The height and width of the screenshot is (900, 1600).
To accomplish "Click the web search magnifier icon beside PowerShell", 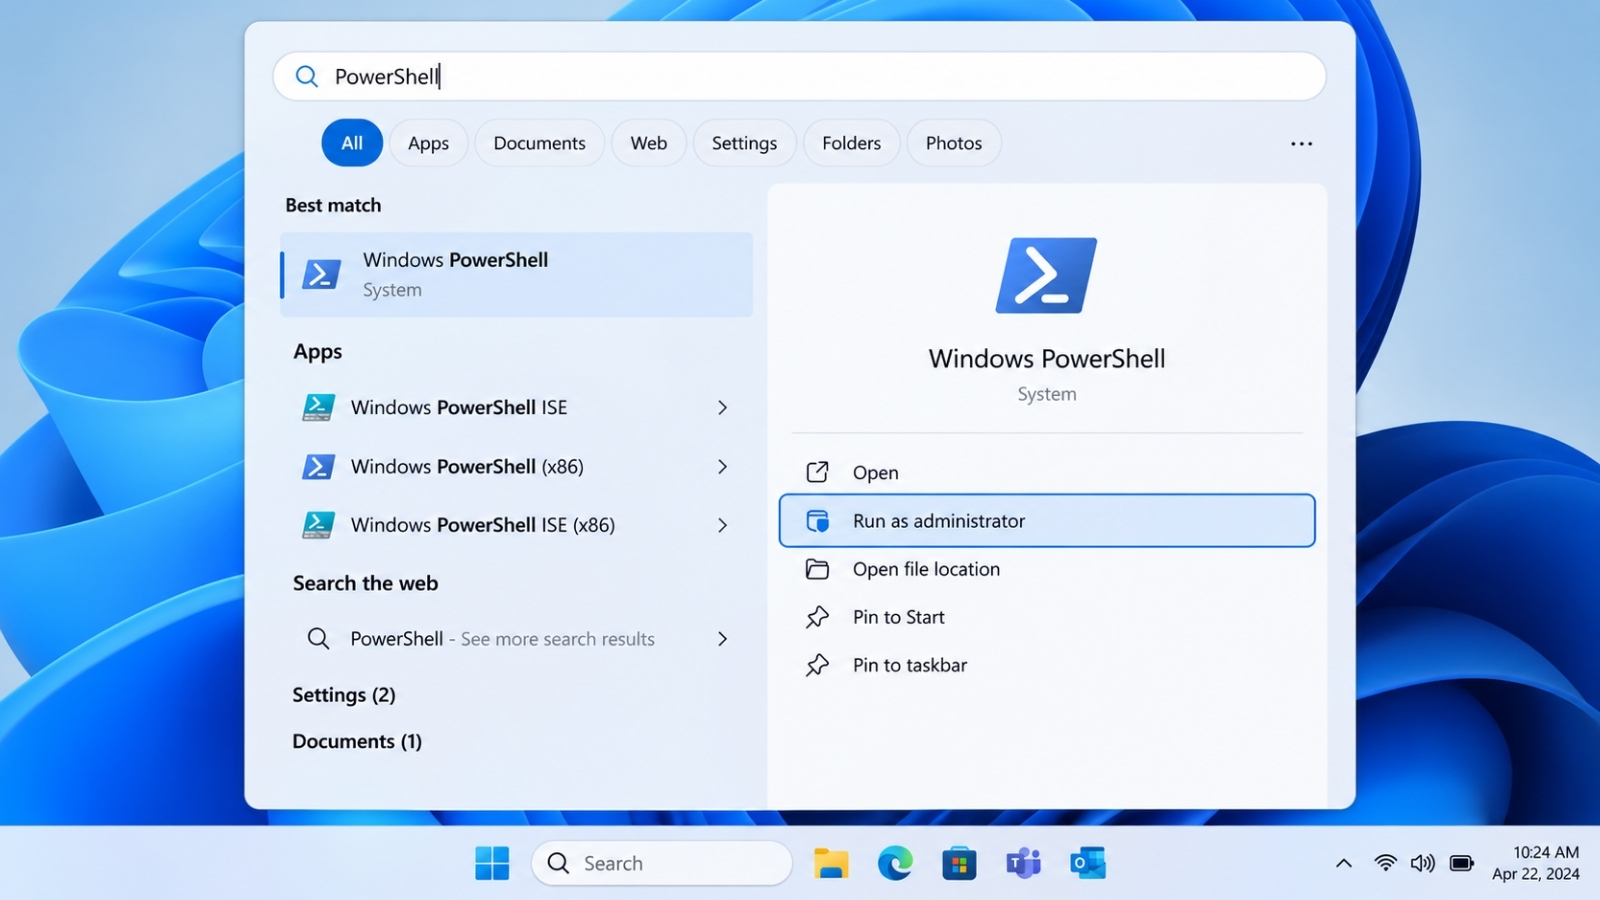I will coord(318,638).
